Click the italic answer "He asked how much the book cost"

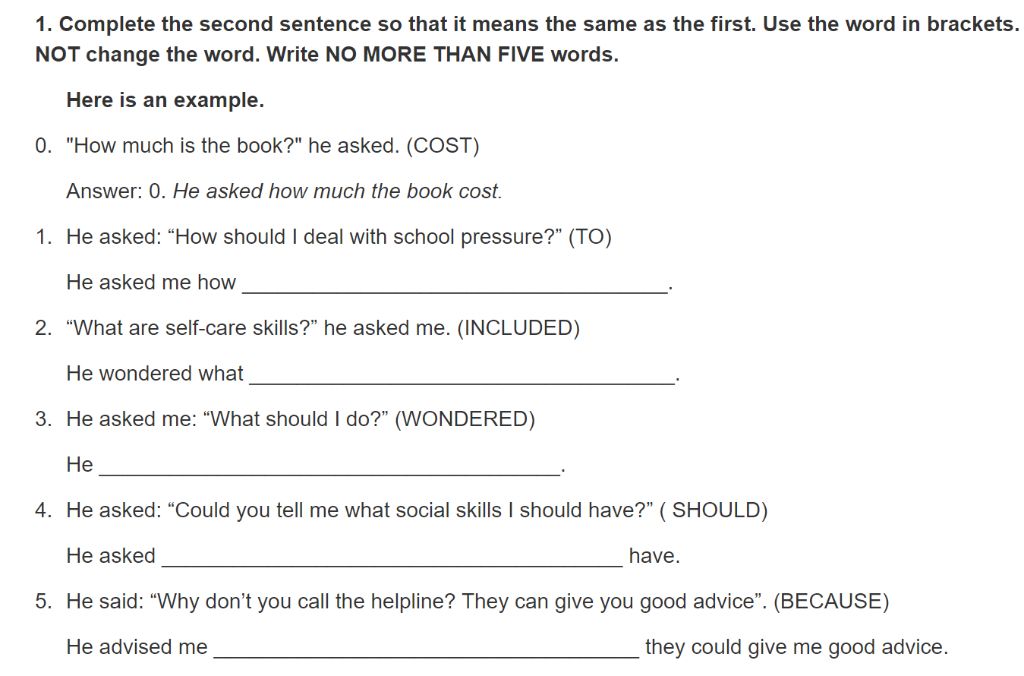coord(336,191)
